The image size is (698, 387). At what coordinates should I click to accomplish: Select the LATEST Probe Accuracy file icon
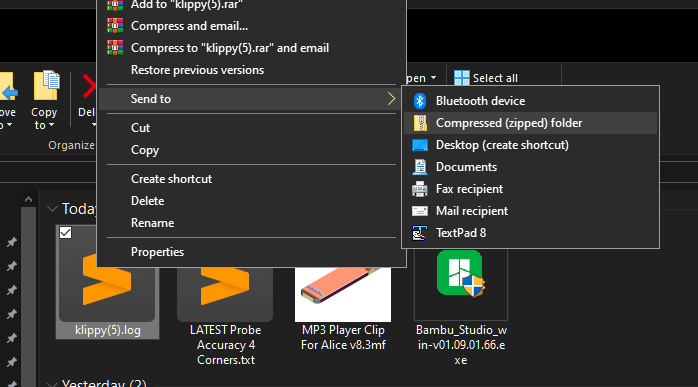click(225, 285)
